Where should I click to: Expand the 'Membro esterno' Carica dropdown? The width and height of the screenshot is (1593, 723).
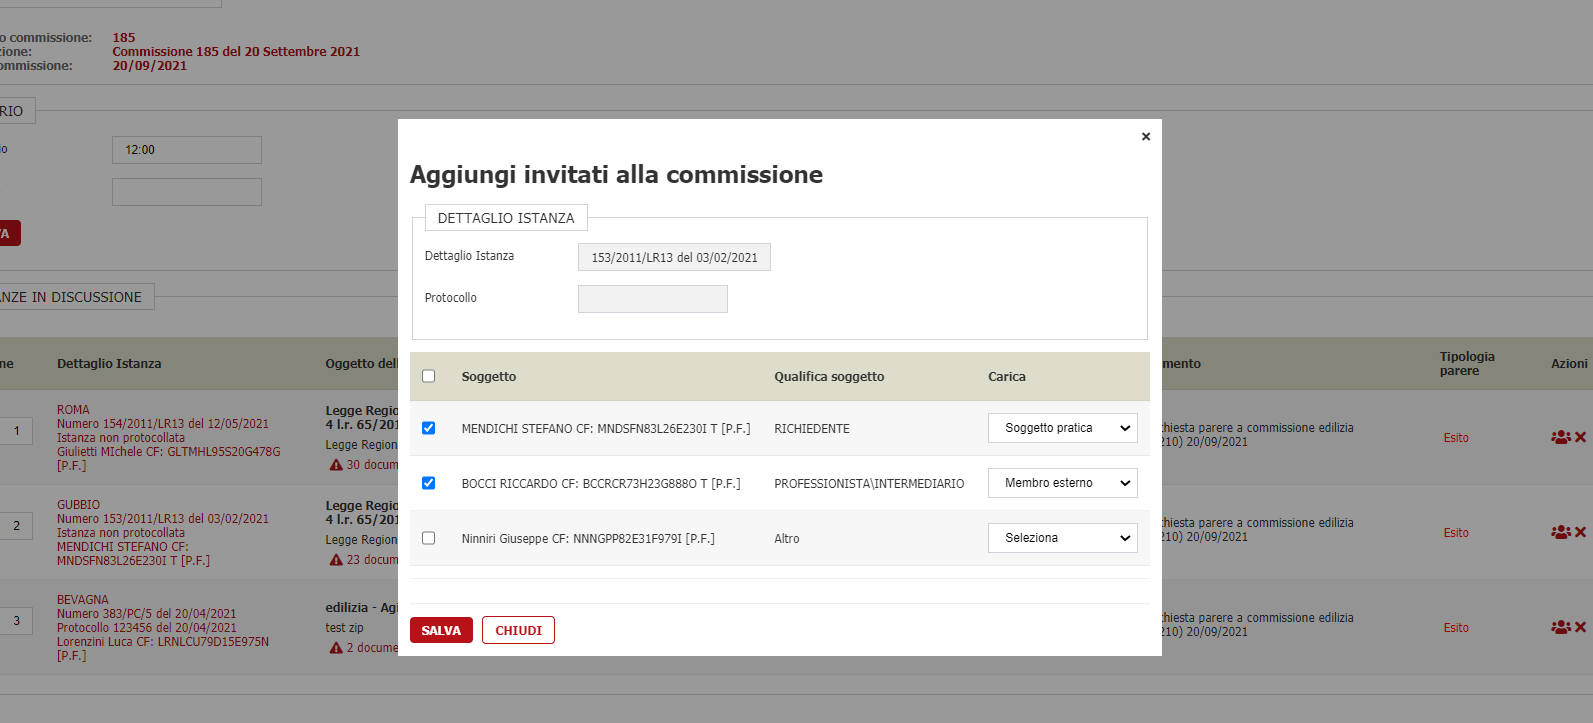point(1062,483)
